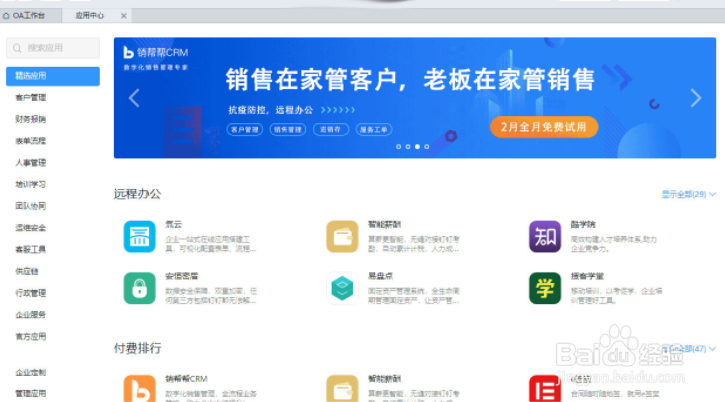Select 精选应用 in the sidebar
Viewport: 725px width, 402px height.
click(x=53, y=76)
